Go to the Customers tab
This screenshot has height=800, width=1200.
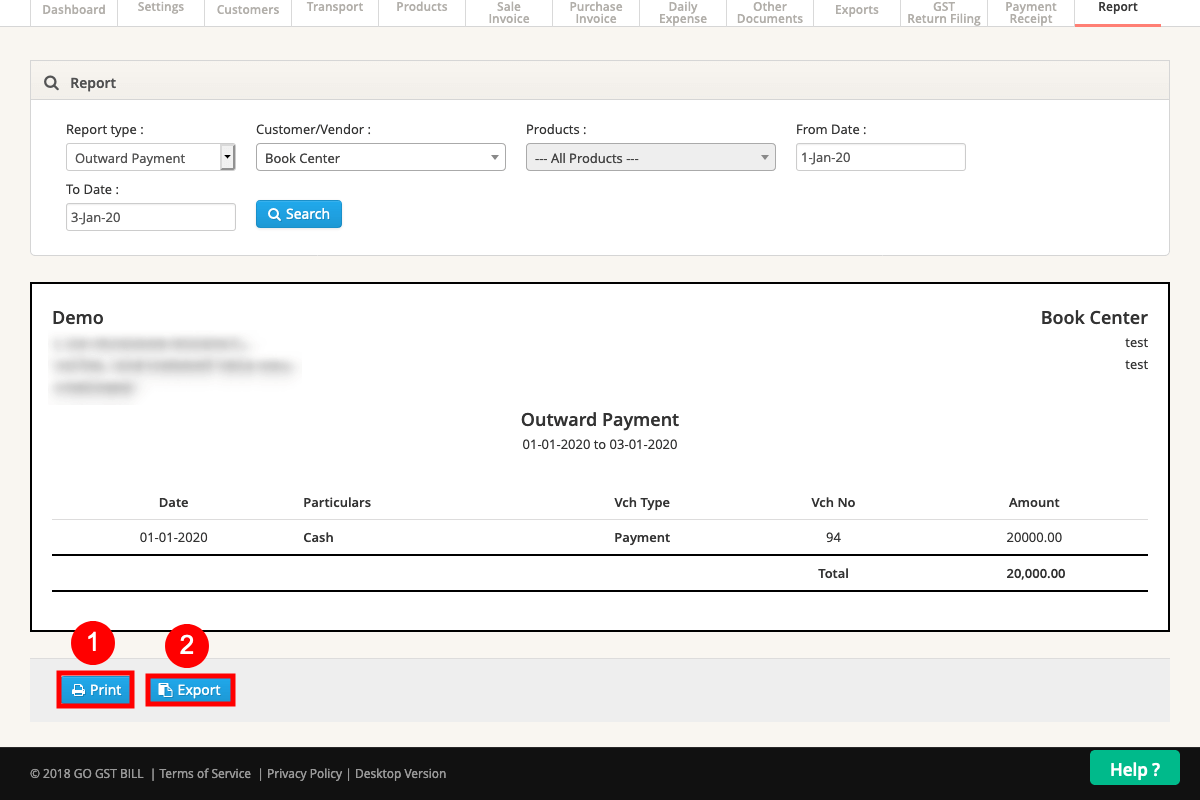pyautogui.click(x=248, y=10)
